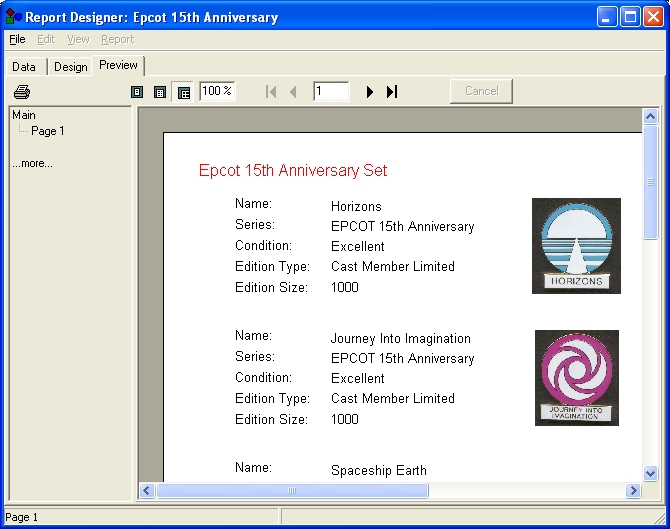Viewport: 670px width, 529px height.
Task: Click the ...more... link in outline
Action: click(32, 163)
